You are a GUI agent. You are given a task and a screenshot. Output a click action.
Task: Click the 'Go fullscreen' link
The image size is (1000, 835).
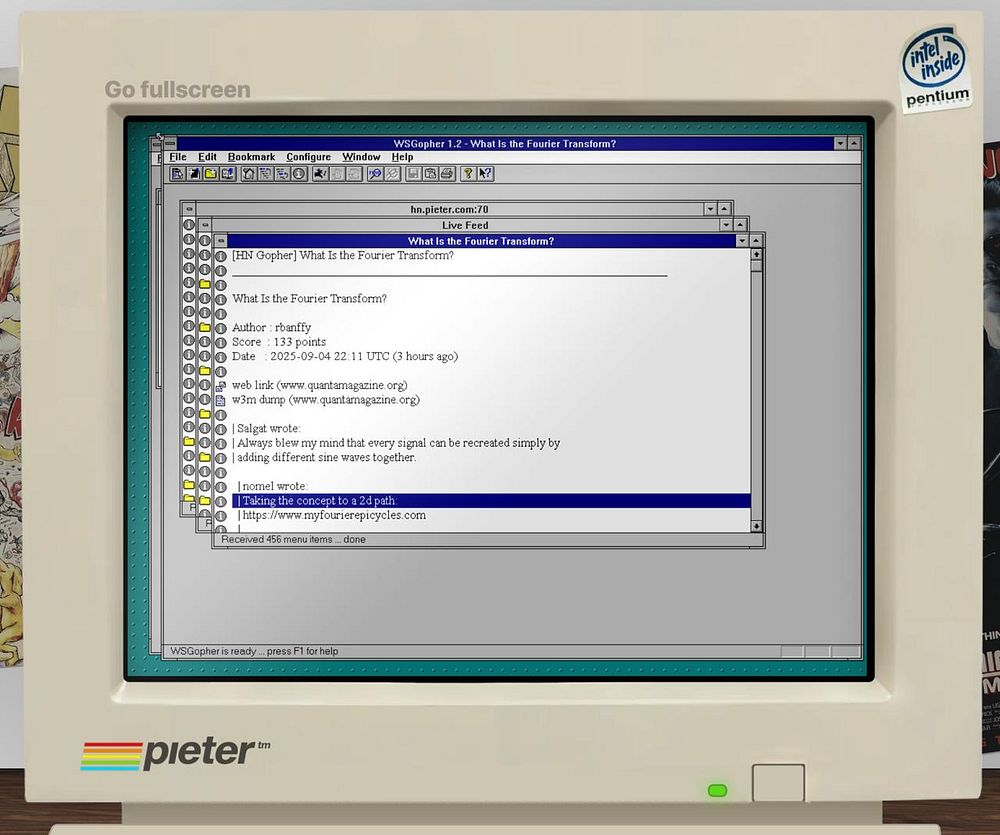[x=177, y=89]
